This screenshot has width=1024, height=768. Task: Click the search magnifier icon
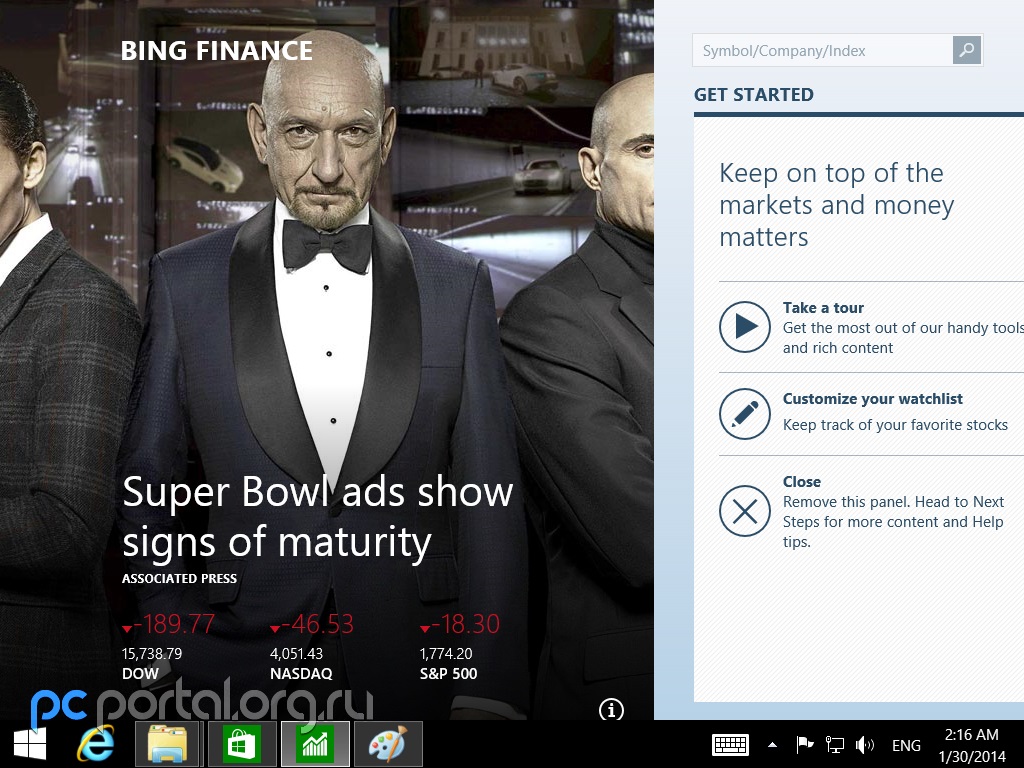966,51
